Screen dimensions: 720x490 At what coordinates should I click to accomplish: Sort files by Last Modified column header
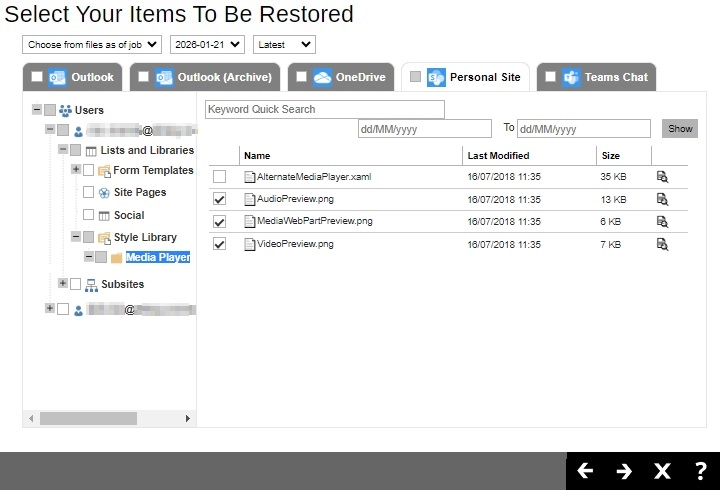pos(498,156)
